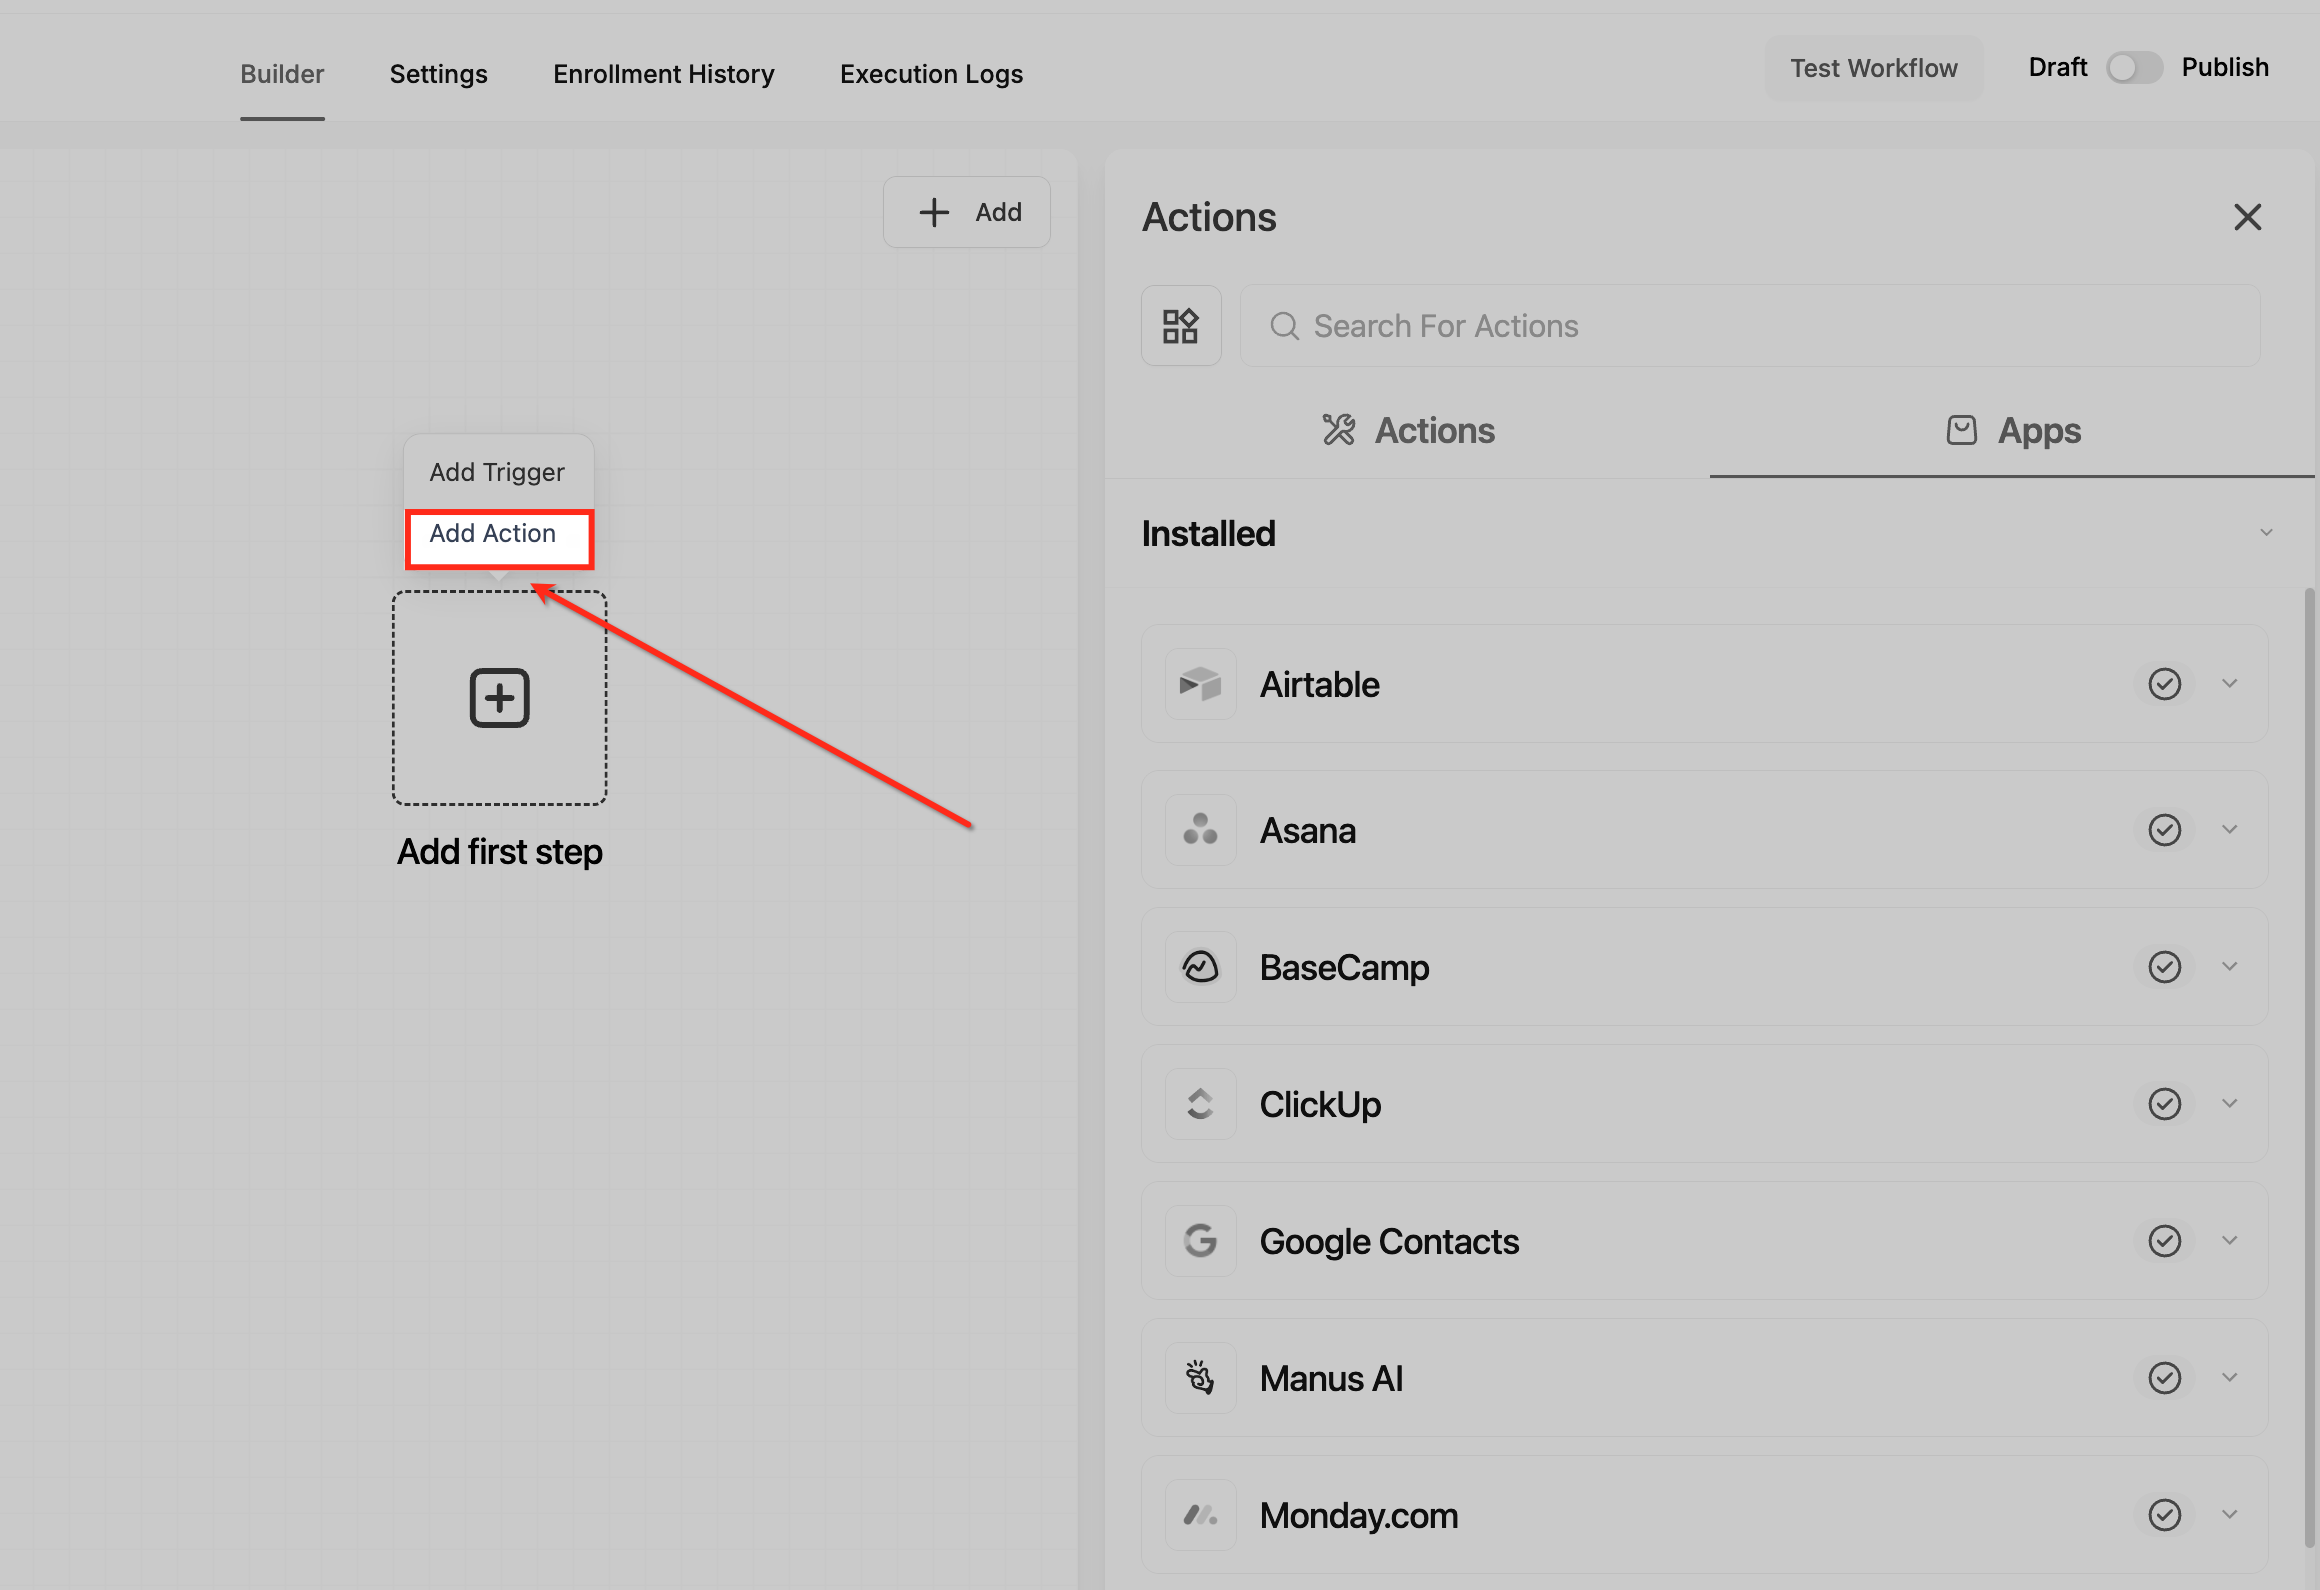Image resolution: width=2320 pixels, height=1590 pixels.
Task: Focus the Search For Actions field
Action: pos(1750,326)
